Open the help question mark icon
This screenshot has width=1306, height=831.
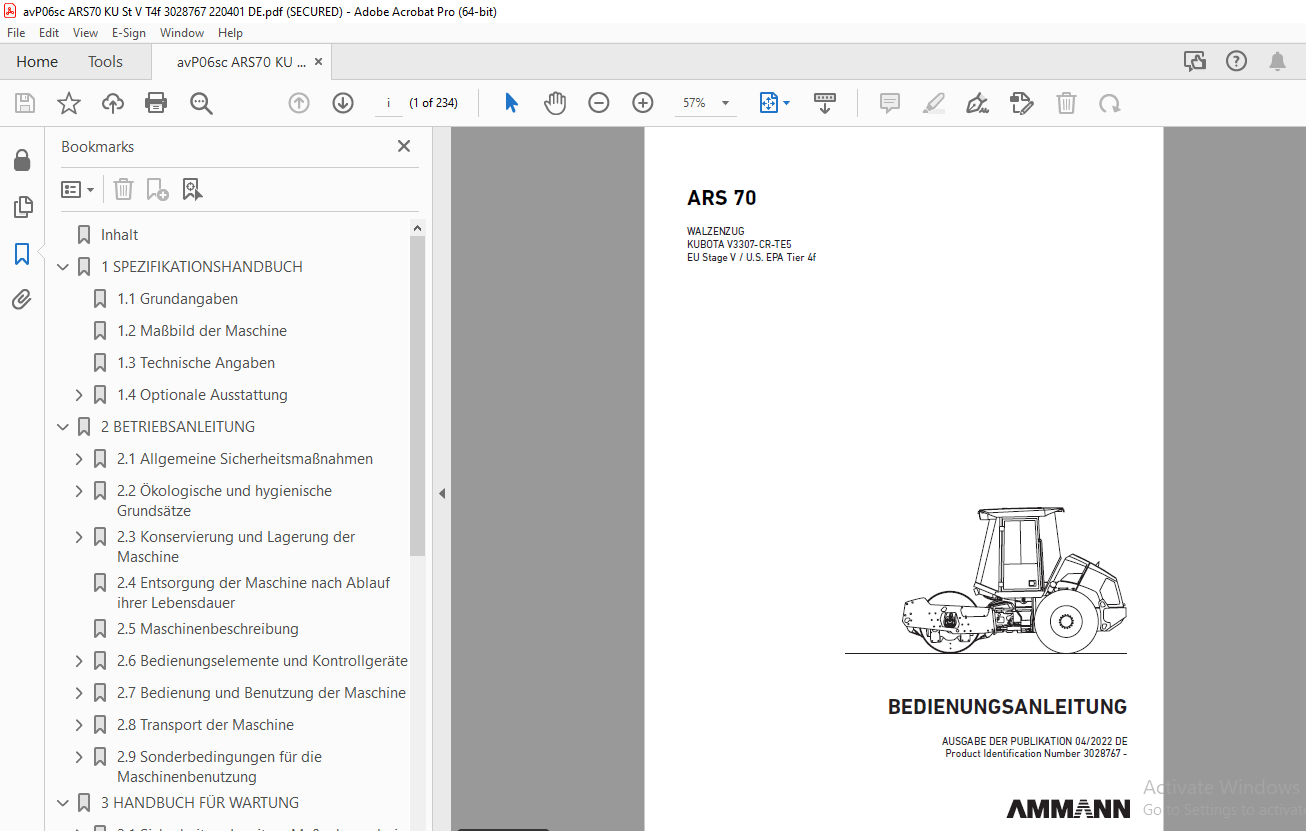click(x=1237, y=61)
